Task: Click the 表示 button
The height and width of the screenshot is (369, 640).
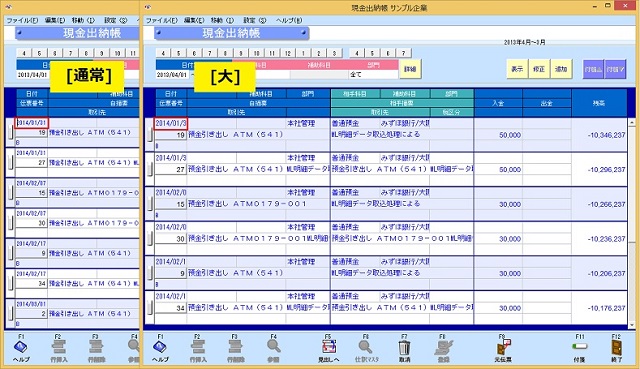Action: (x=517, y=69)
